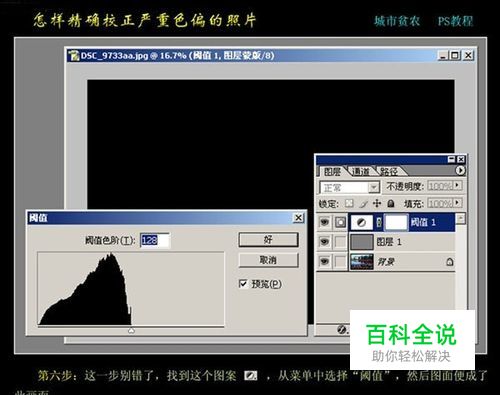The height and width of the screenshot is (395, 500).
Task: Close the Layers palette with its X
Action: pyautogui.click(x=461, y=159)
